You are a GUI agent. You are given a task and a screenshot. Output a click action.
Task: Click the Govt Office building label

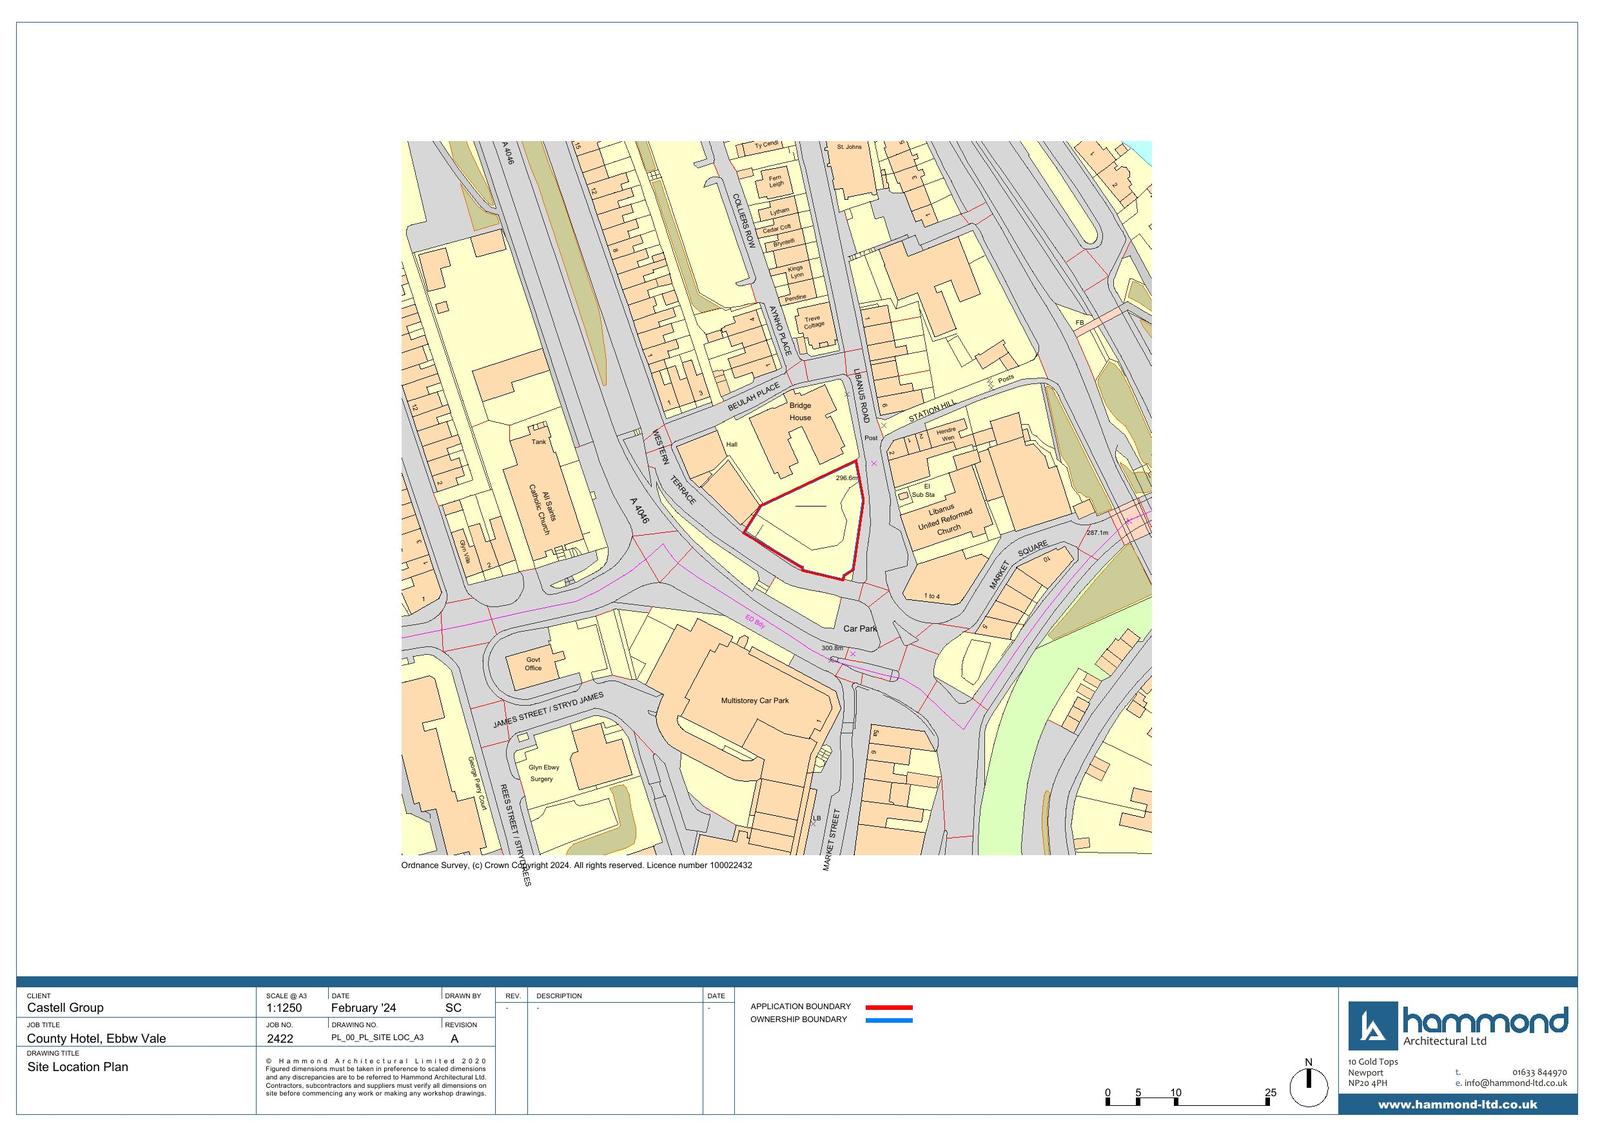pyautogui.click(x=533, y=664)
